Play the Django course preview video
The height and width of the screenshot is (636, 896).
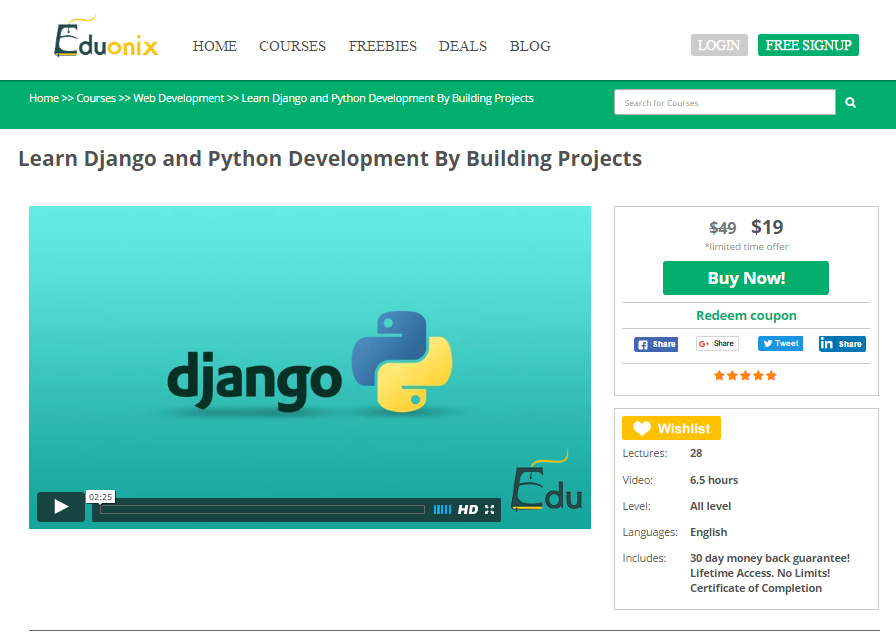pos(60,507)
